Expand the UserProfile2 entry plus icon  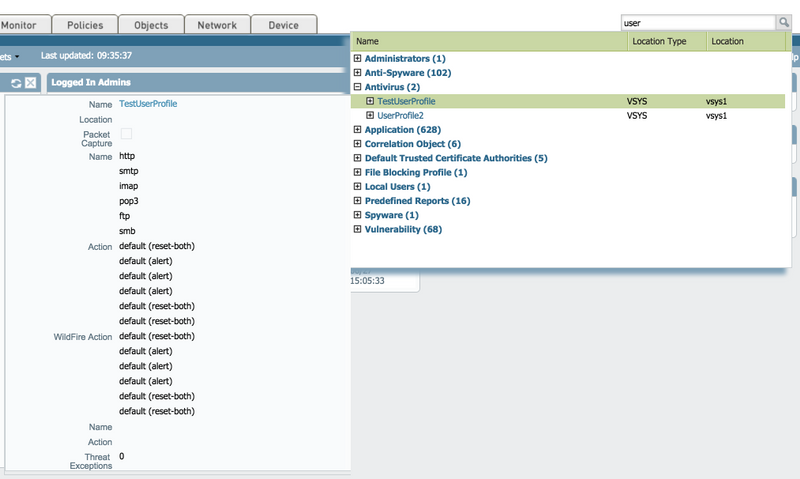tap(370, 116)
